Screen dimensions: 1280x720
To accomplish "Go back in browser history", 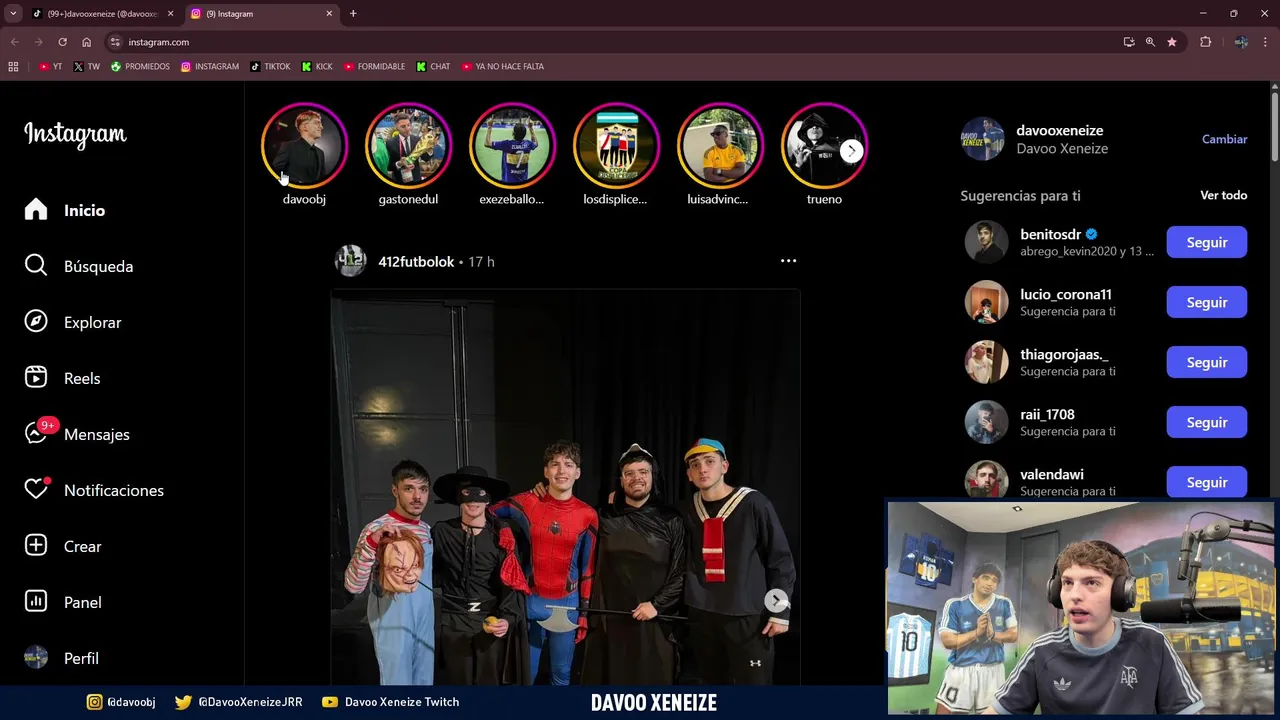I will pyautogui.click(x=14, y=42).
